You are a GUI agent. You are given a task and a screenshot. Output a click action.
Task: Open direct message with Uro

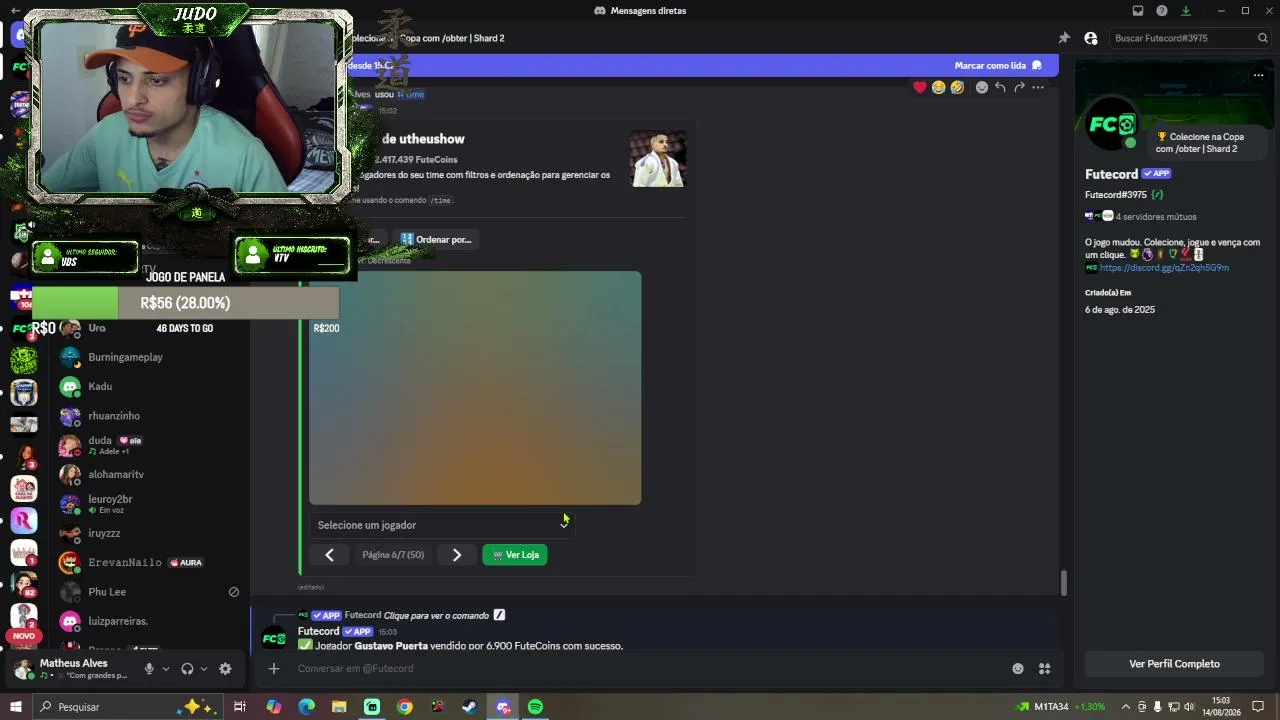pyautogui.click(x=150, y=328)
